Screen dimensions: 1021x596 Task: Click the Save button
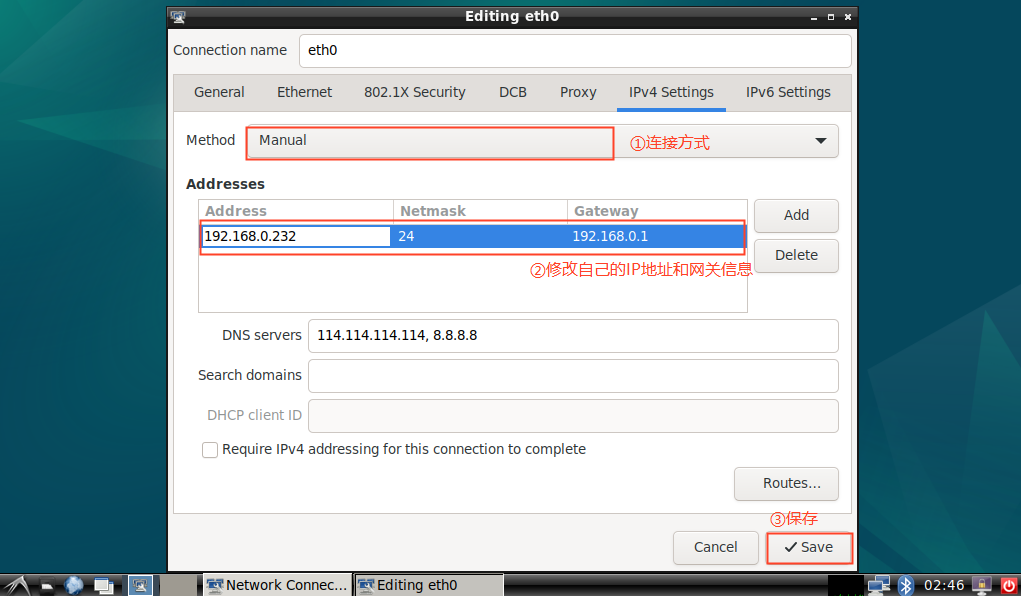coord(809,547)
